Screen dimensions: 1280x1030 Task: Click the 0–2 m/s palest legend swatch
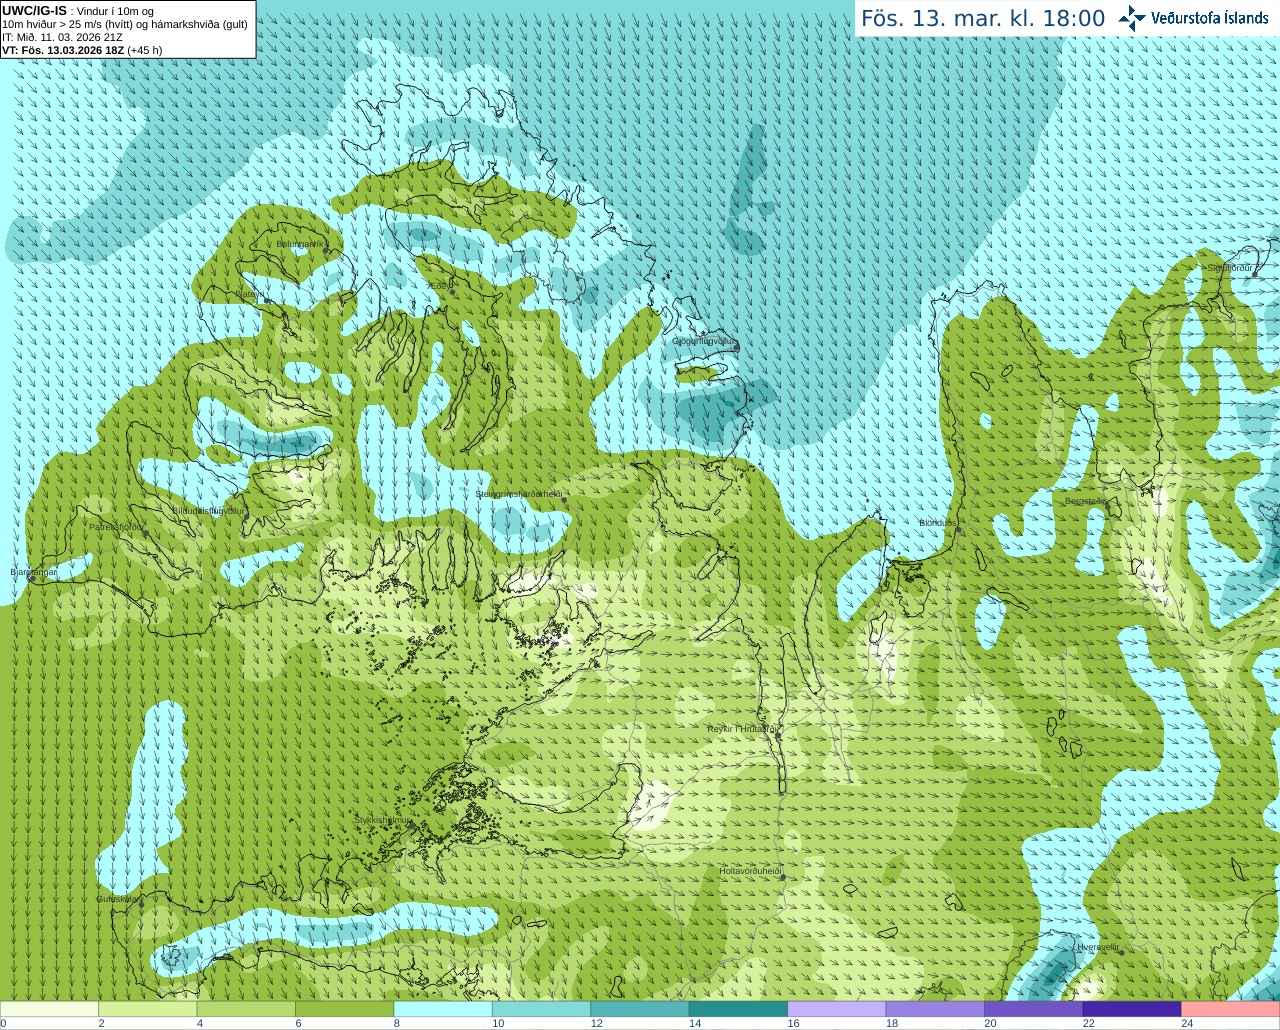point(49,1009)
